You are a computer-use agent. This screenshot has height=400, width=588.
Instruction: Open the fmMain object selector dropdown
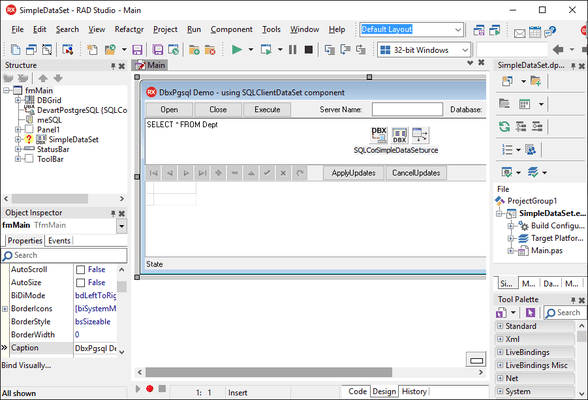tap(122, 226)
